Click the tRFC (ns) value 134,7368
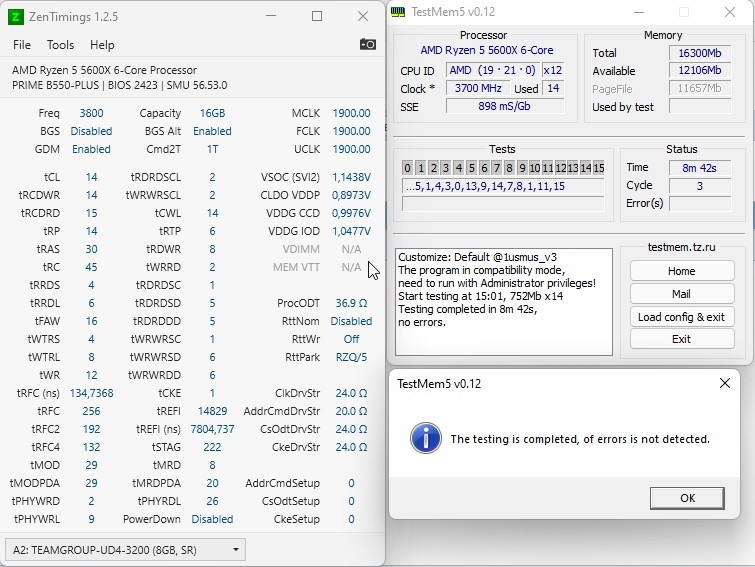The height and width of the screenshot is (567, 755). pyautogui.click(x=91, y=393)
